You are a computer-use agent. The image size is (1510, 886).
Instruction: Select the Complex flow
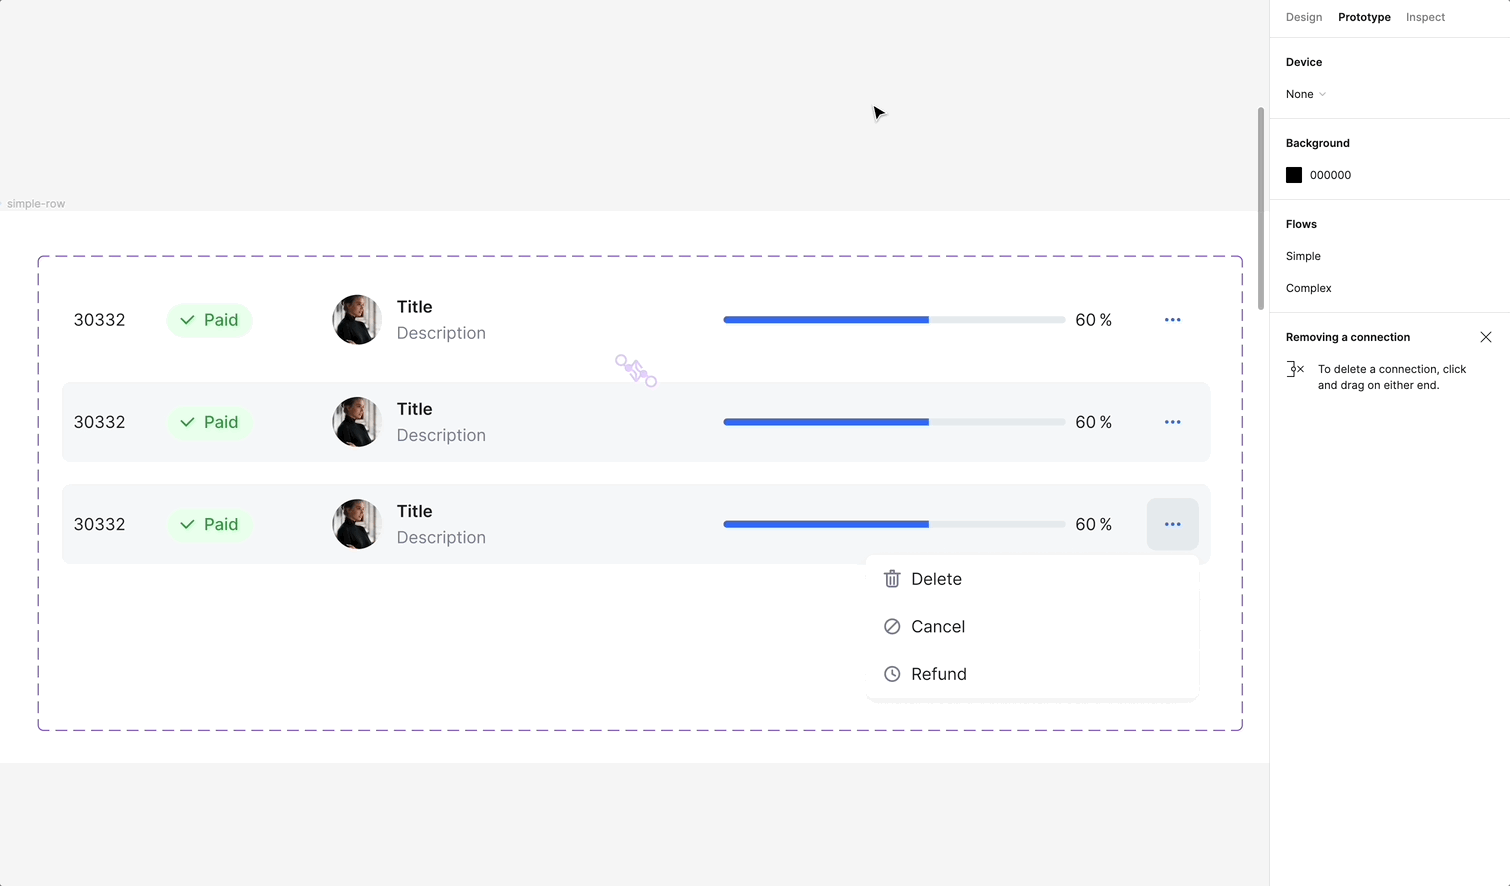pyautogui.click(x=1308, y=288)
